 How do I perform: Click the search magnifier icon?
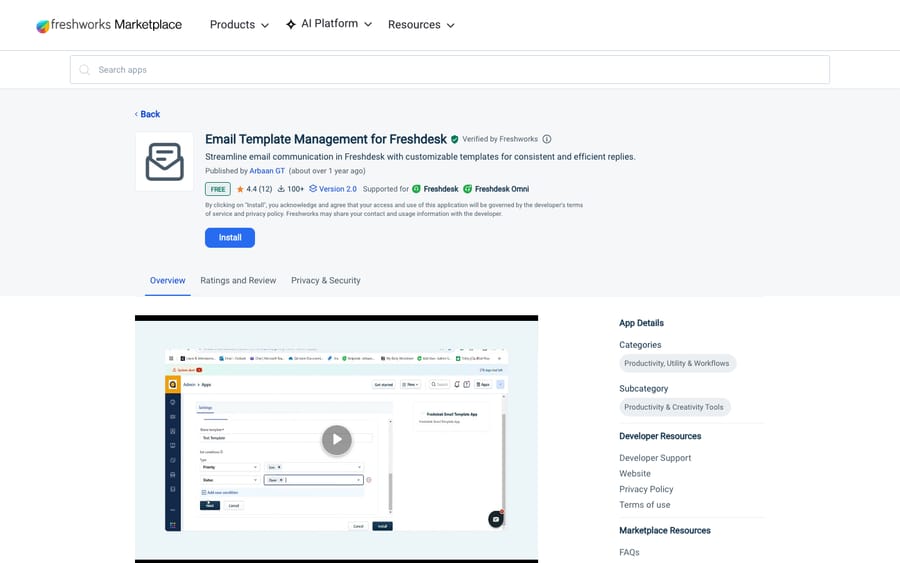[x=84, y=69]
